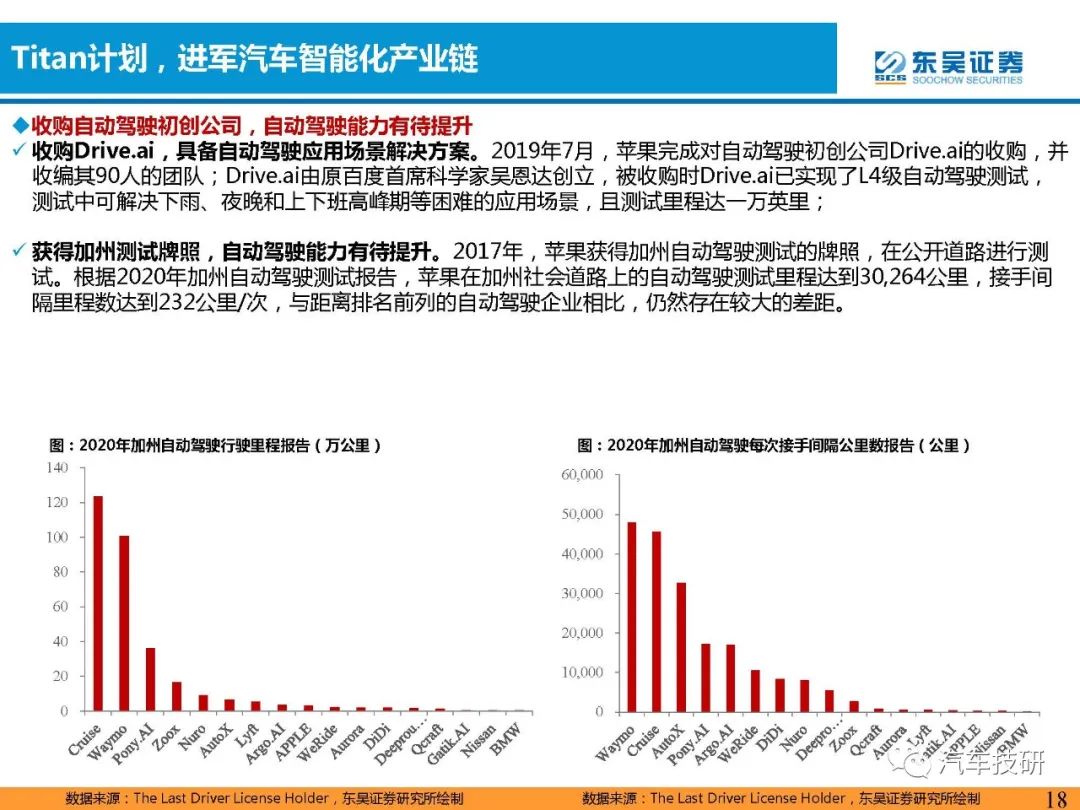Click the Waymo bar in the takeover-interval chart
This screenshot has height=810, width=1080.
pyautogui.click(x=632, y=617)
